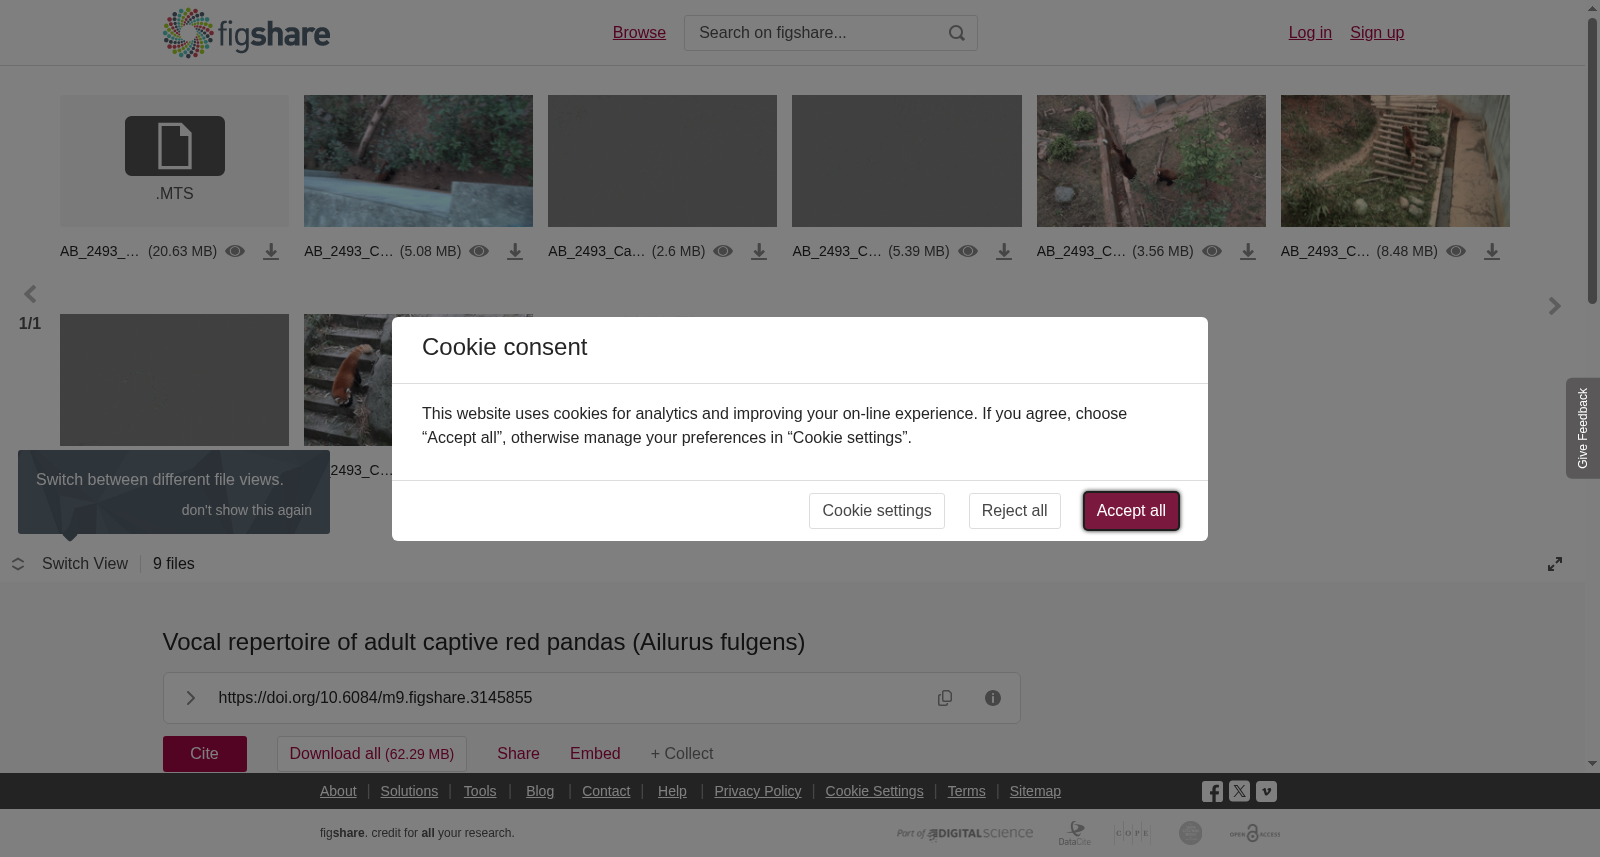The width and height of the screenshot is (1600, 857).
Task: Click Log in
Action: click(1310, 33)
